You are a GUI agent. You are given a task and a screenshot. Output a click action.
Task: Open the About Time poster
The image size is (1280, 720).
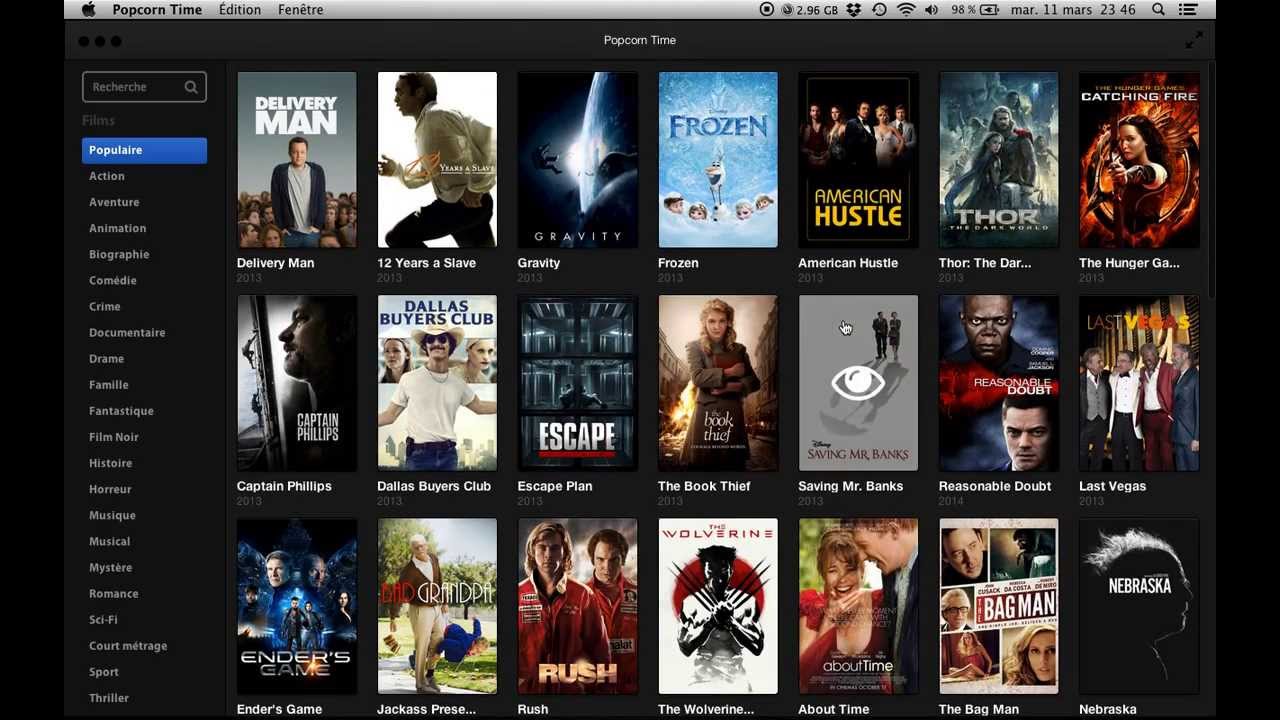click(x=858, y=606)
